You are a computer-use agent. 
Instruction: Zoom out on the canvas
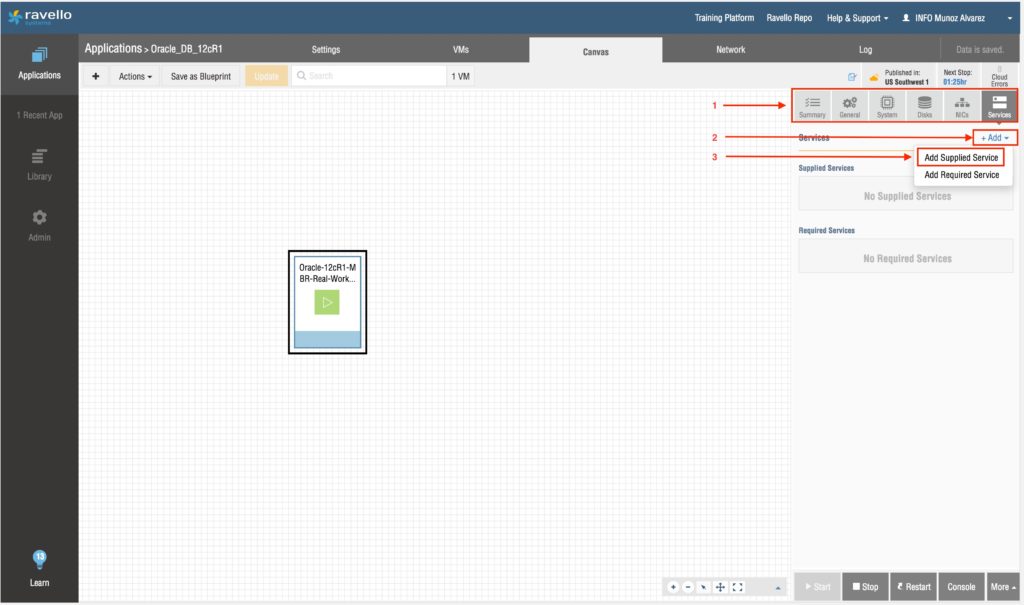coord(688,587)
